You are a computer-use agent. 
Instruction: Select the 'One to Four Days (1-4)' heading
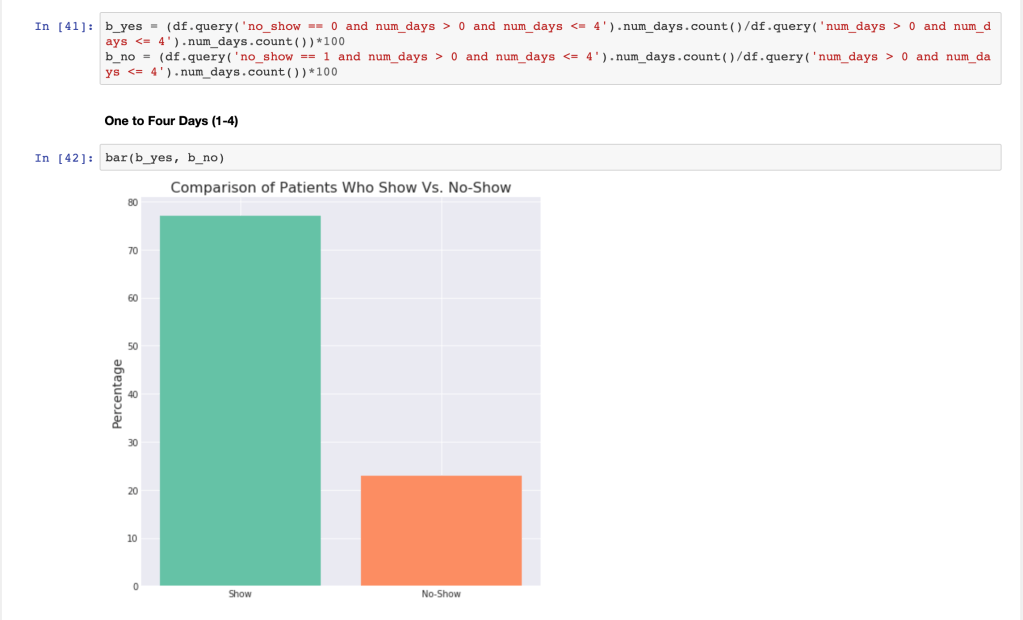[x=171, y=121]
